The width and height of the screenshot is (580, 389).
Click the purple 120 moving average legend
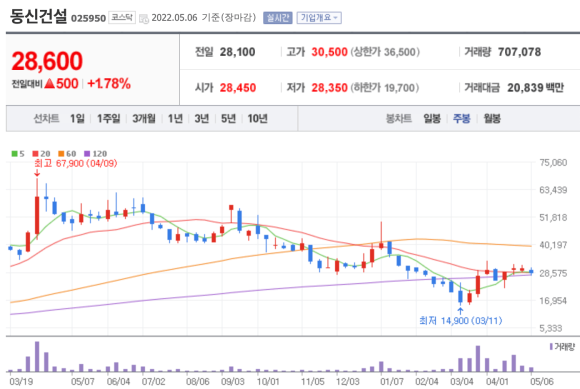[95, 153]
